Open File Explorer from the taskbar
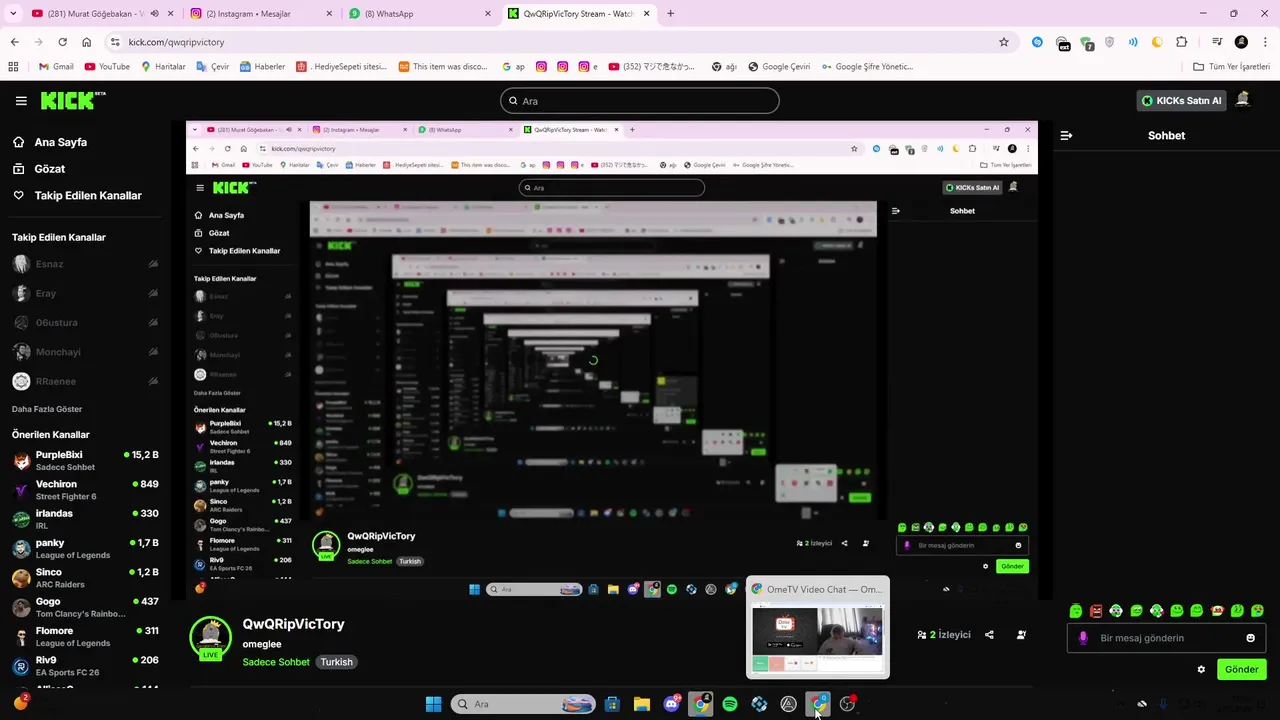Viewport: 1280px width, 720px height. pos(641,704)
